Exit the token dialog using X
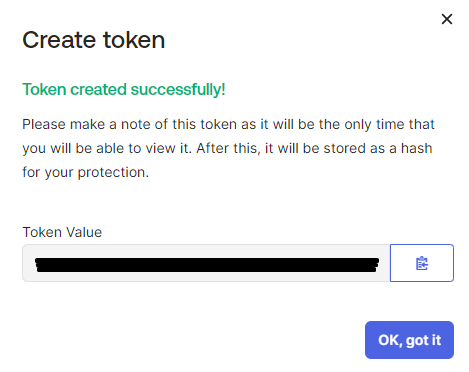The image size is (469, 372). click(447, 19)
